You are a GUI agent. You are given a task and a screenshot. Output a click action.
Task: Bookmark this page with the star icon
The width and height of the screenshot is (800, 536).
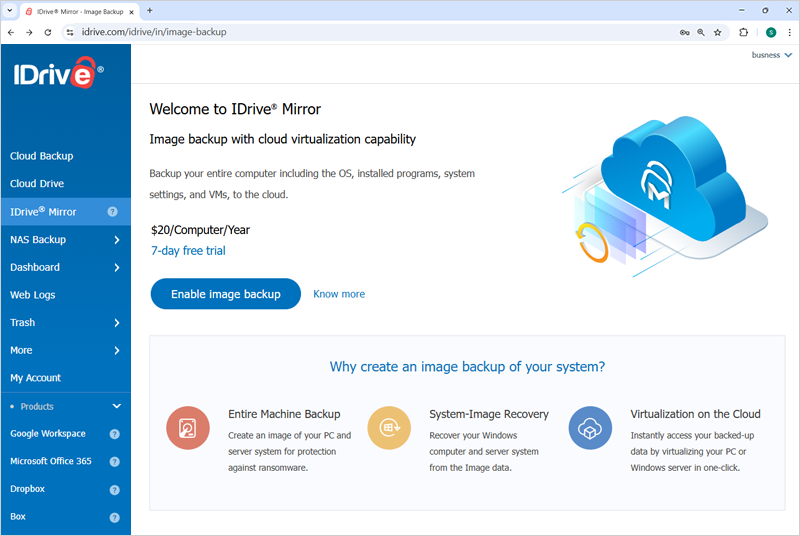coord(717,32)
